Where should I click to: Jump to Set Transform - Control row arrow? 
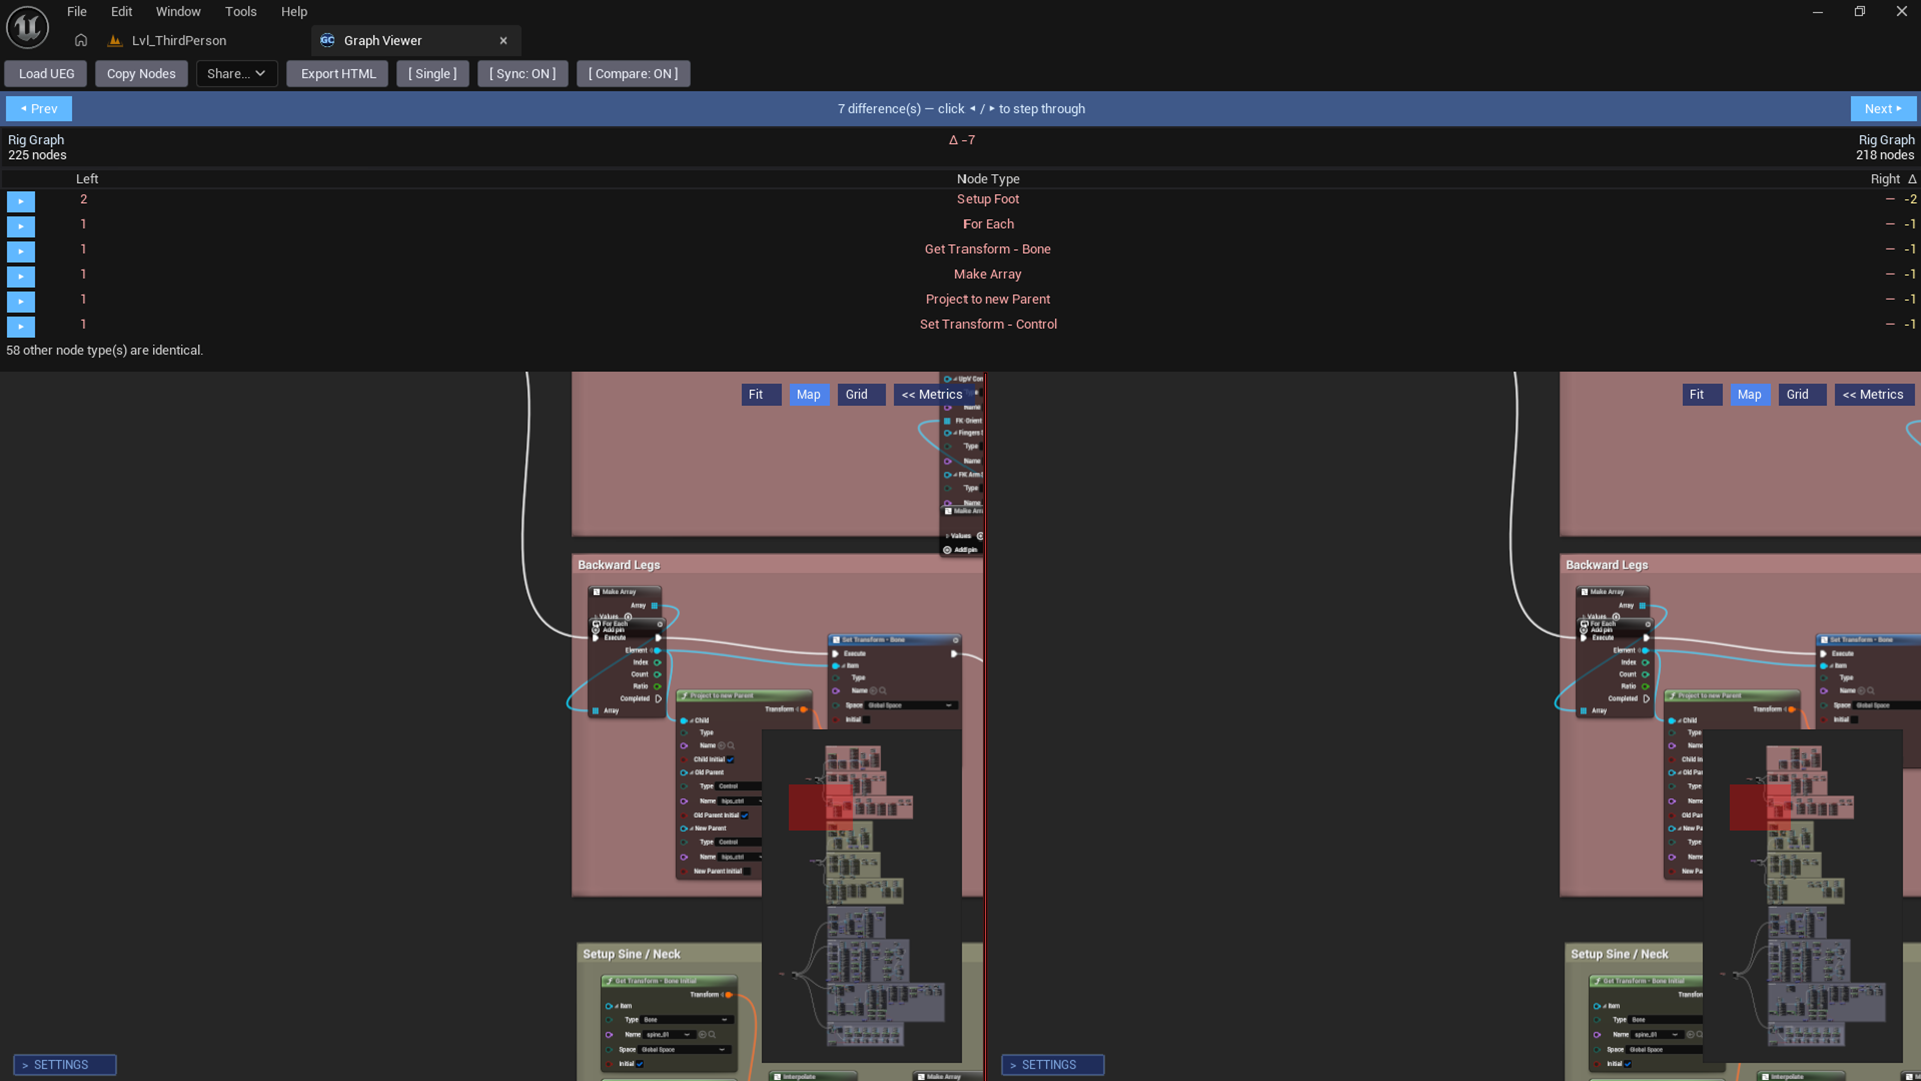[x=20, y=326]
